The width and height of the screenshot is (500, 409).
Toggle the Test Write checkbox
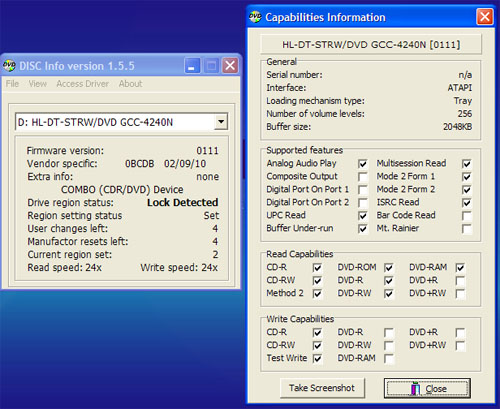point(317,359)
